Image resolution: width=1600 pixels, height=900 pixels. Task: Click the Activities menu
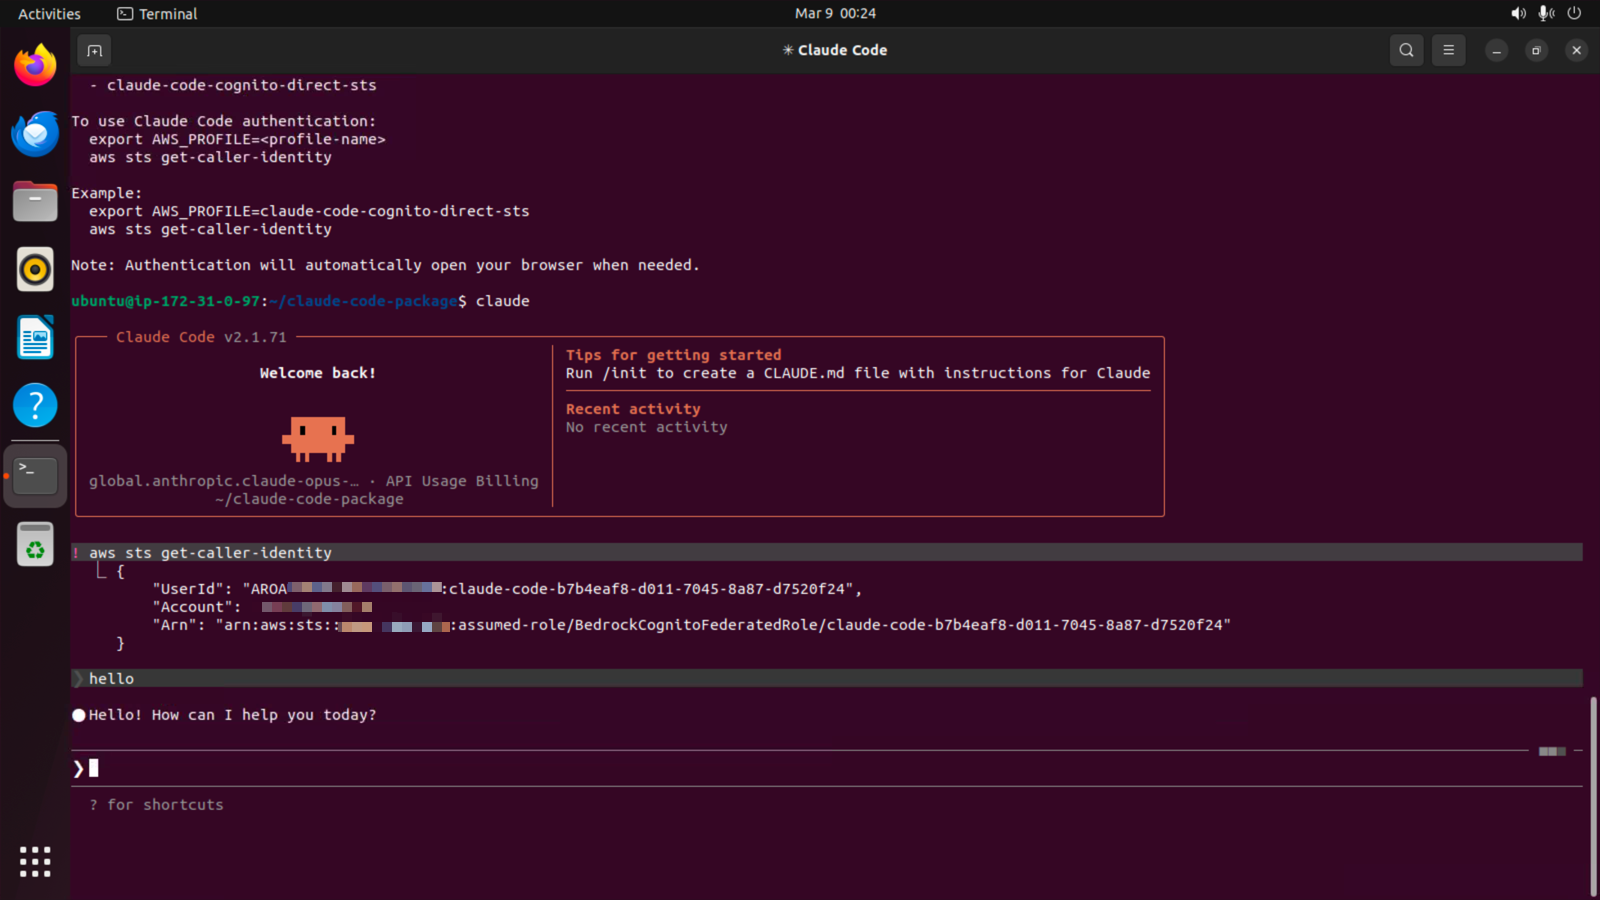point(49,14)
